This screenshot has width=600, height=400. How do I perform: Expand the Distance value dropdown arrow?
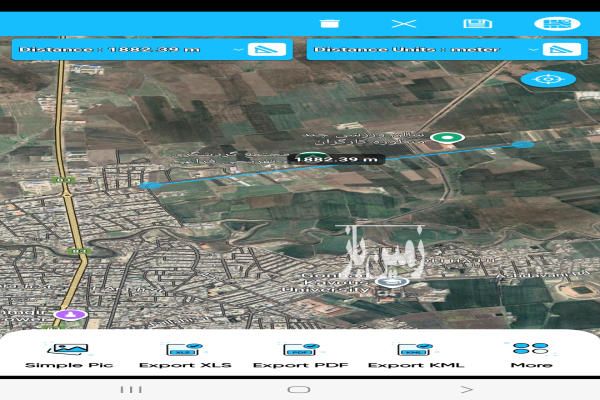click(238, 49)
